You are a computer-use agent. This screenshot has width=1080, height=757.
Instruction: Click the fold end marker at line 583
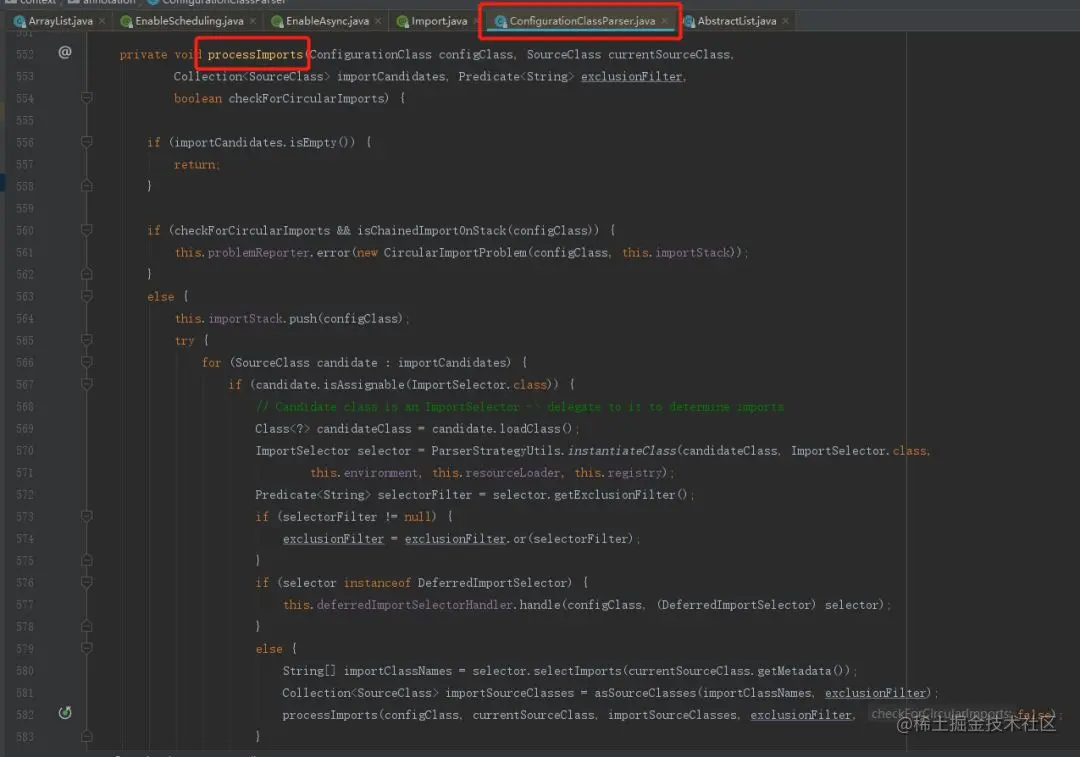[87, 736]
